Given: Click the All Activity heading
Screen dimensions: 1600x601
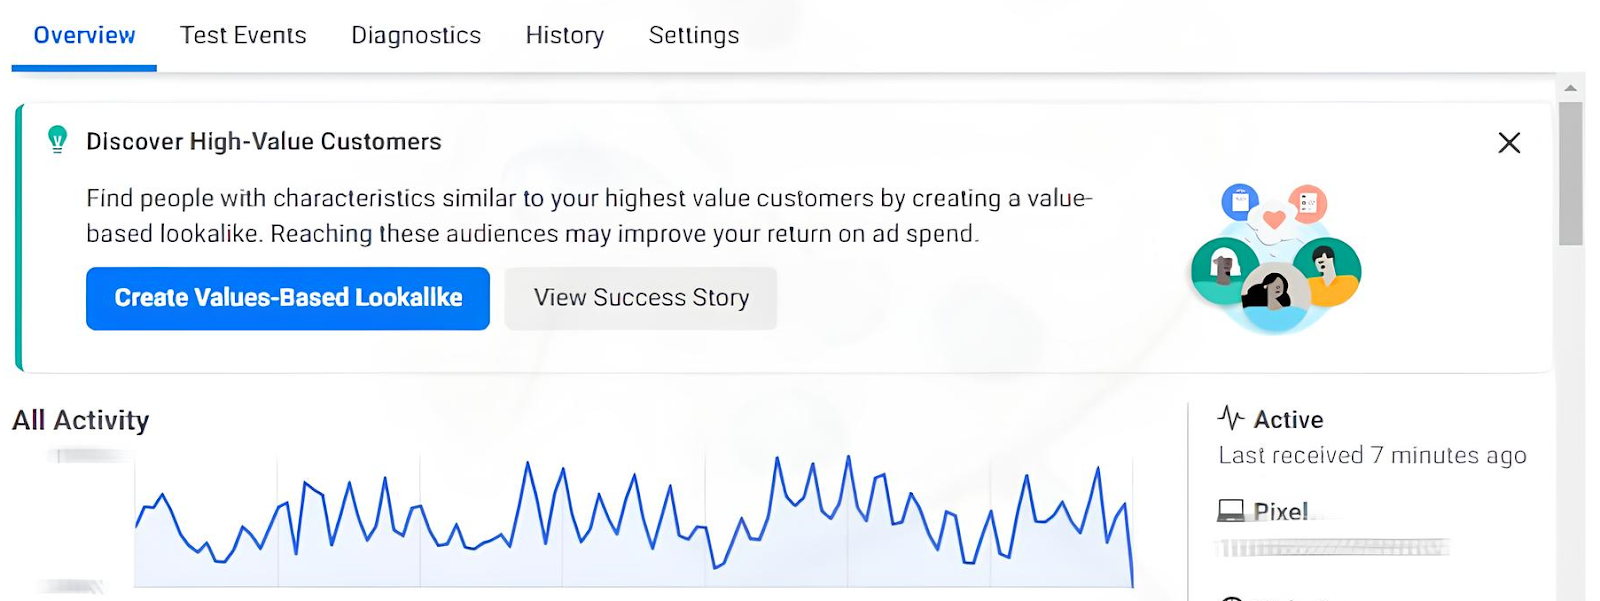Looking at the screenshot, I should [x=81, y=420].
